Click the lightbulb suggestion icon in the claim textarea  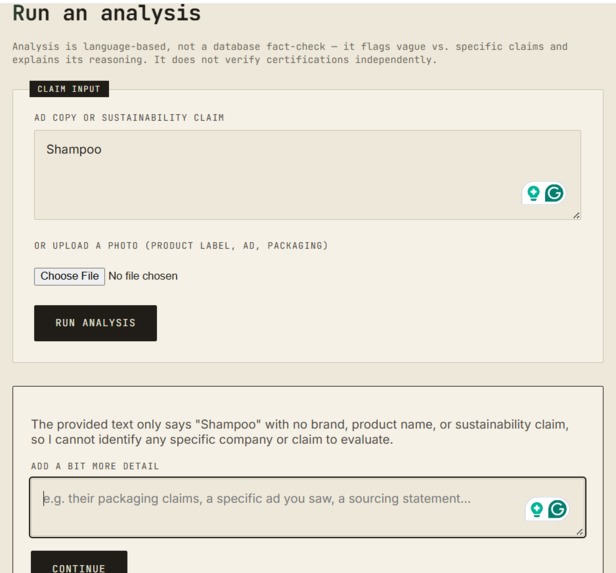click(533, 193)
